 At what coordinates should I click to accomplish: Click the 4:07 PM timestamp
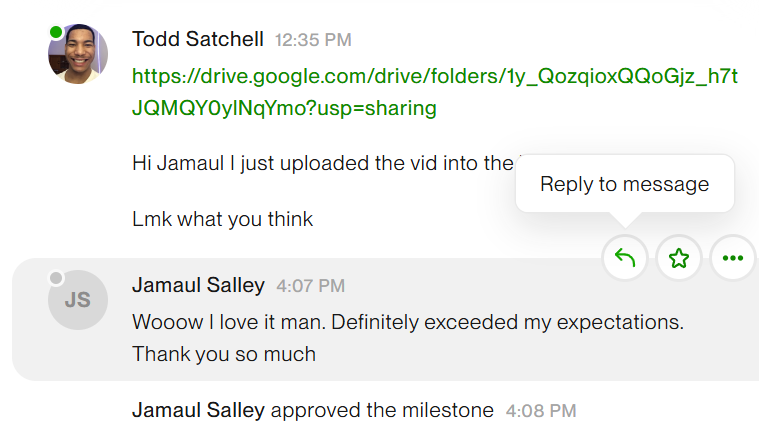[x=310, y=286]
